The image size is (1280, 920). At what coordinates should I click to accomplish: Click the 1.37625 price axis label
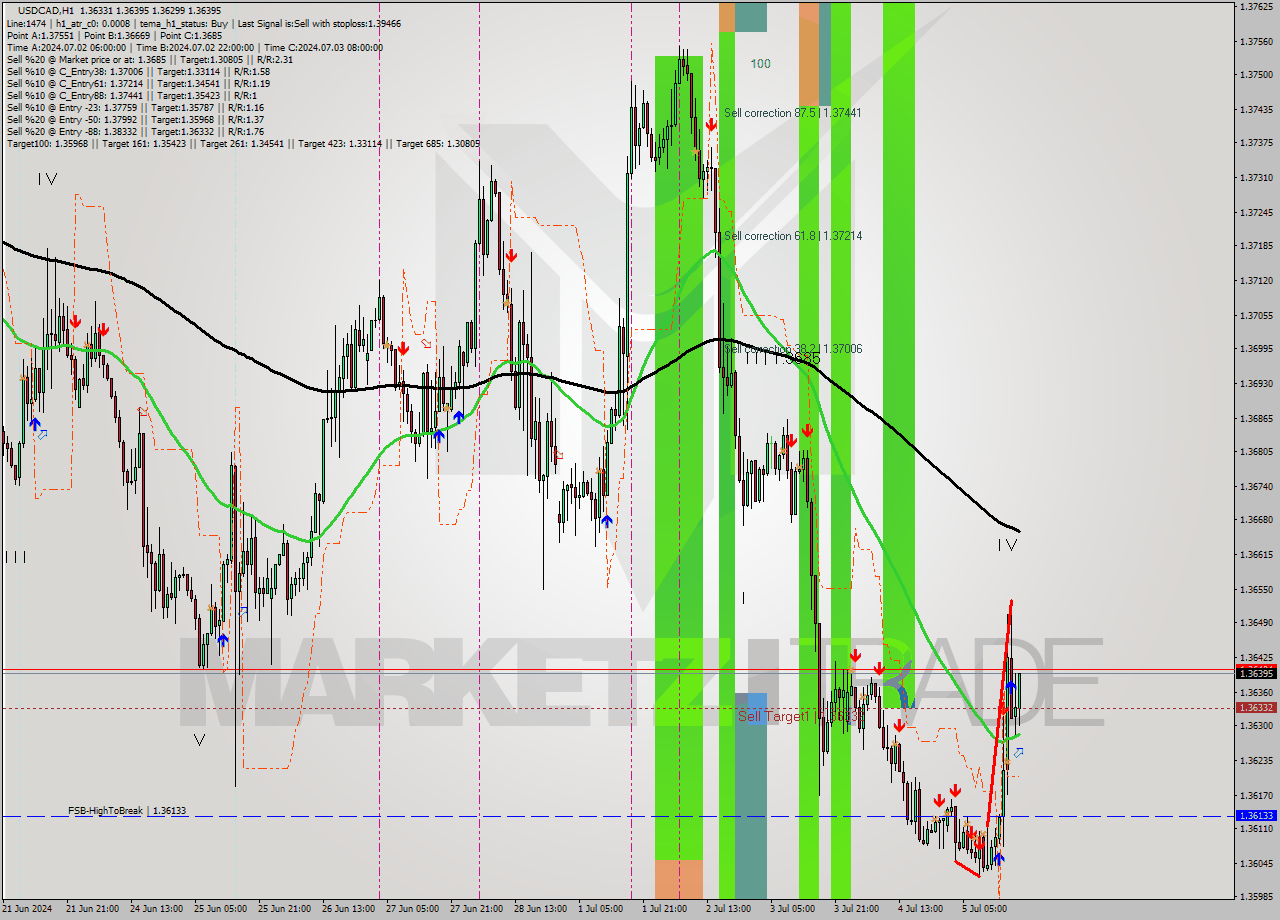(1256, 6)
